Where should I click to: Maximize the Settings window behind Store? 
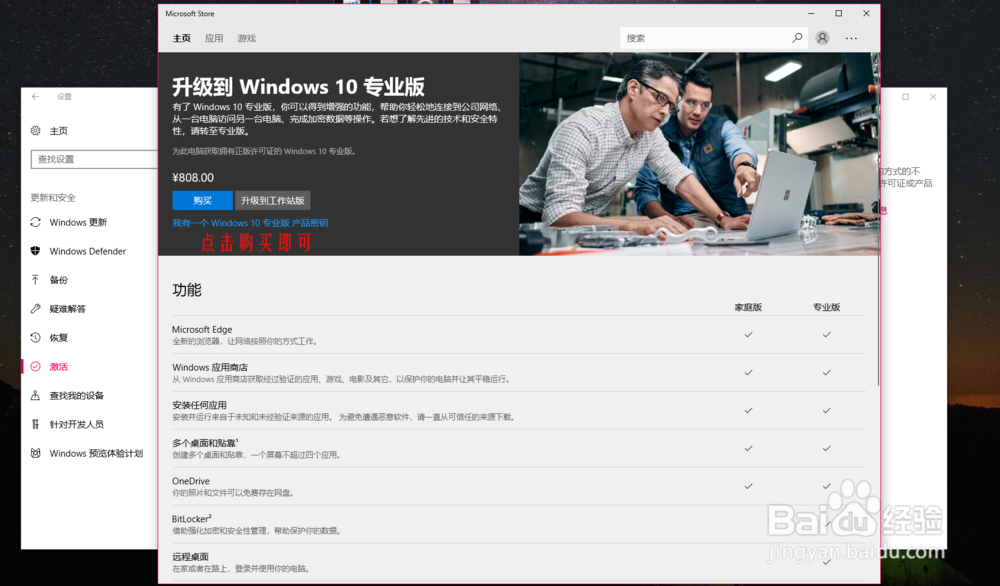click(x=905, y=97)
